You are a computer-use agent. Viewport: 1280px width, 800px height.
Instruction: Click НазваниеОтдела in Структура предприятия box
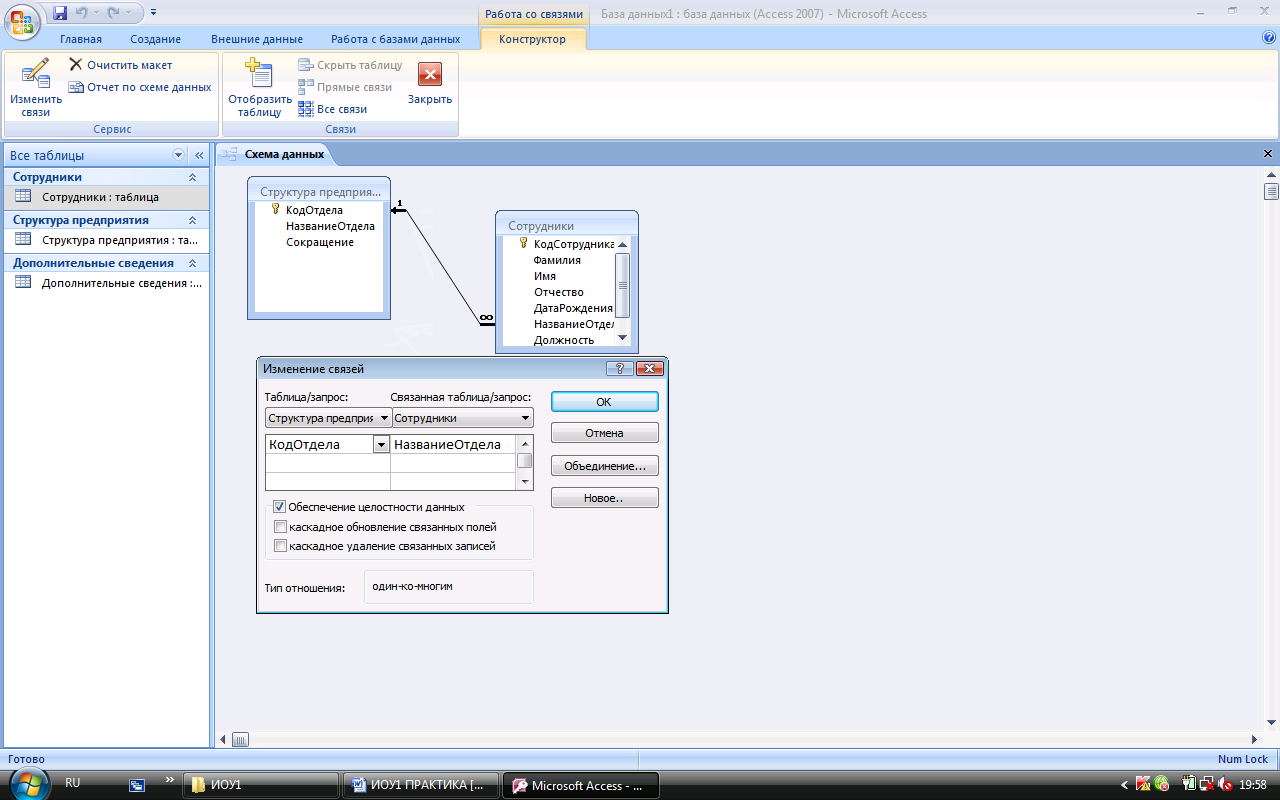[330, 226]
